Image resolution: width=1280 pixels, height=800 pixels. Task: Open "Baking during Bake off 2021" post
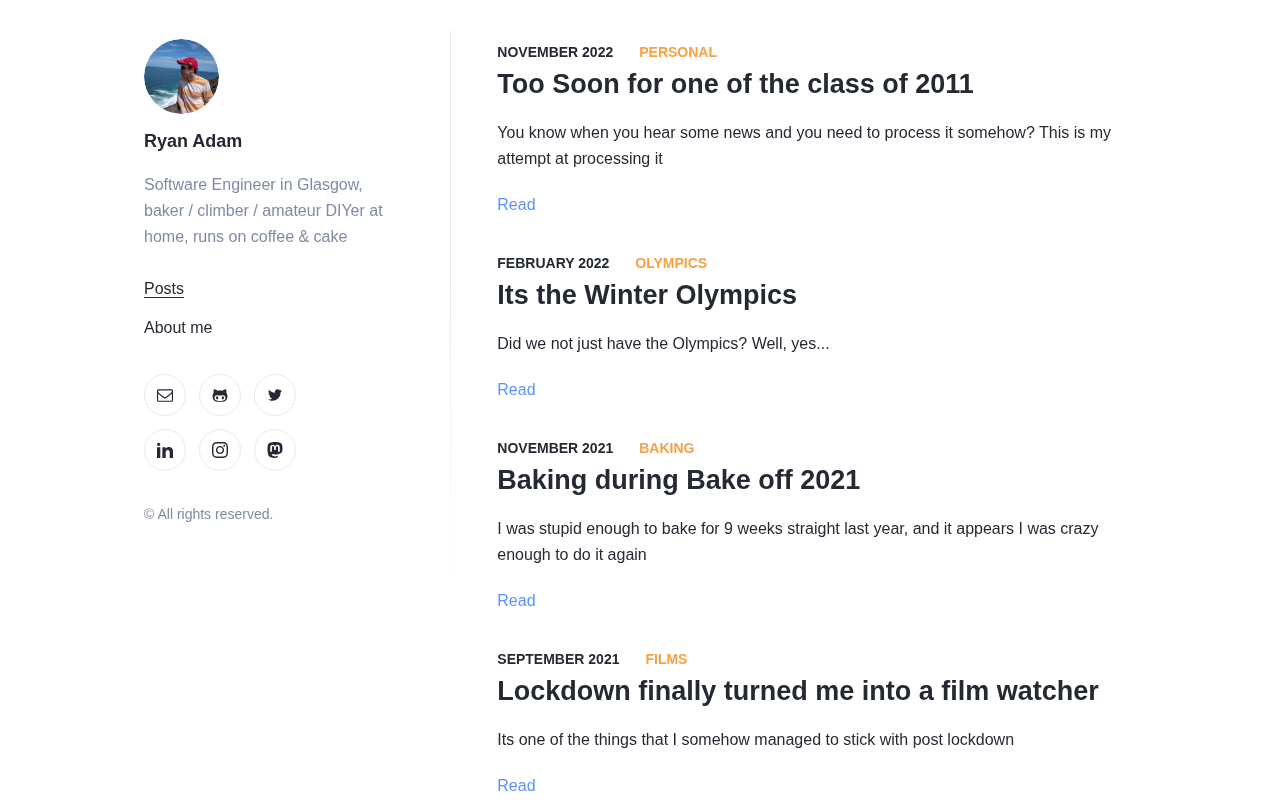[x=678, y=480]
